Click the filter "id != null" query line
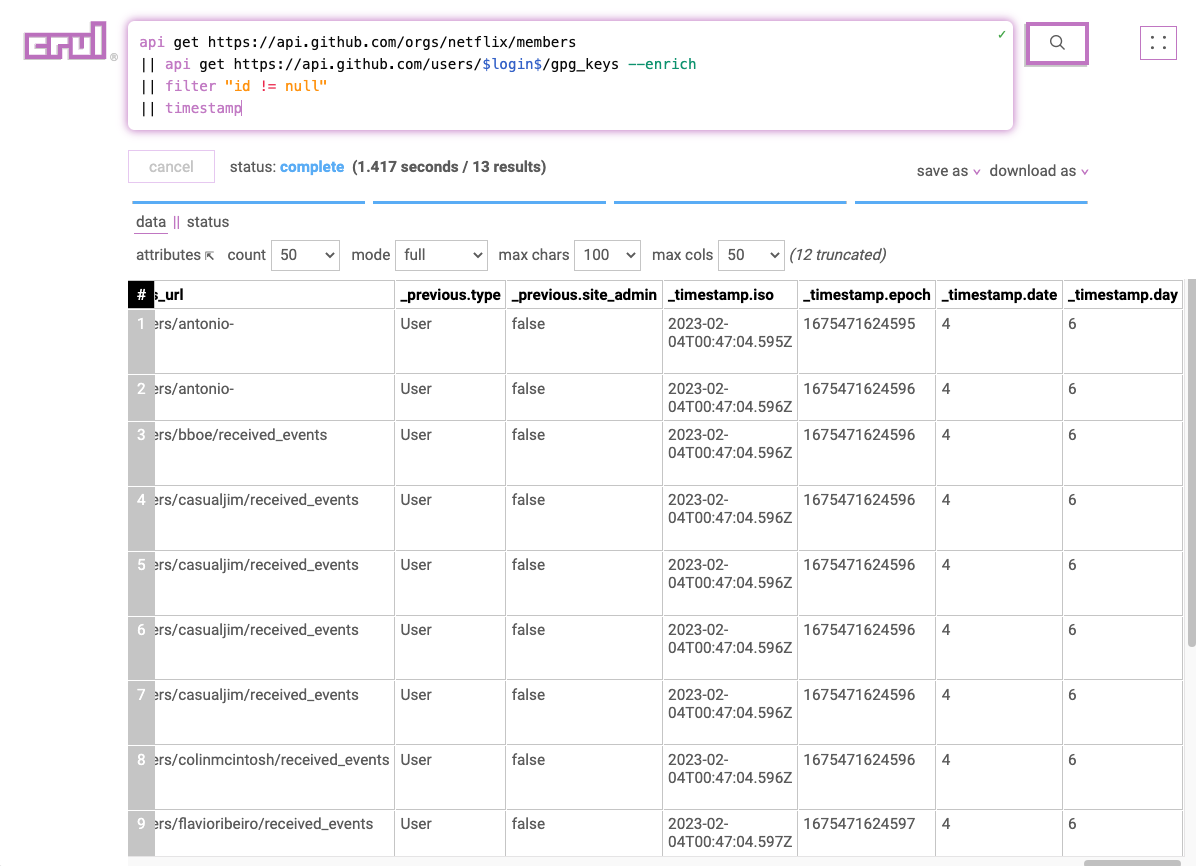Viewport: 1196px width, 866px height. pos(246,86)
